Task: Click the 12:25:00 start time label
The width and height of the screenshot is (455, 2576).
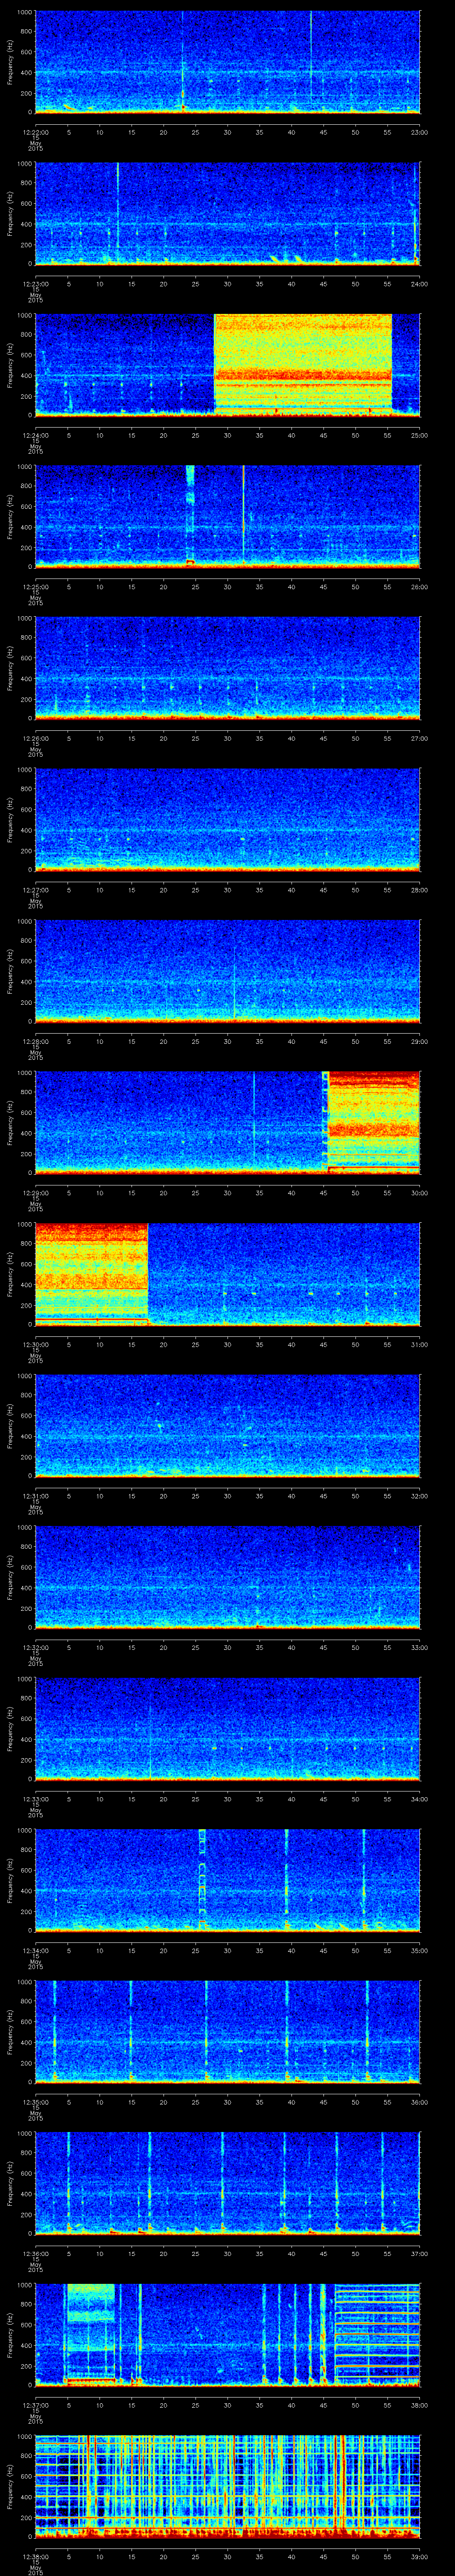Action: tap(36, 587)
